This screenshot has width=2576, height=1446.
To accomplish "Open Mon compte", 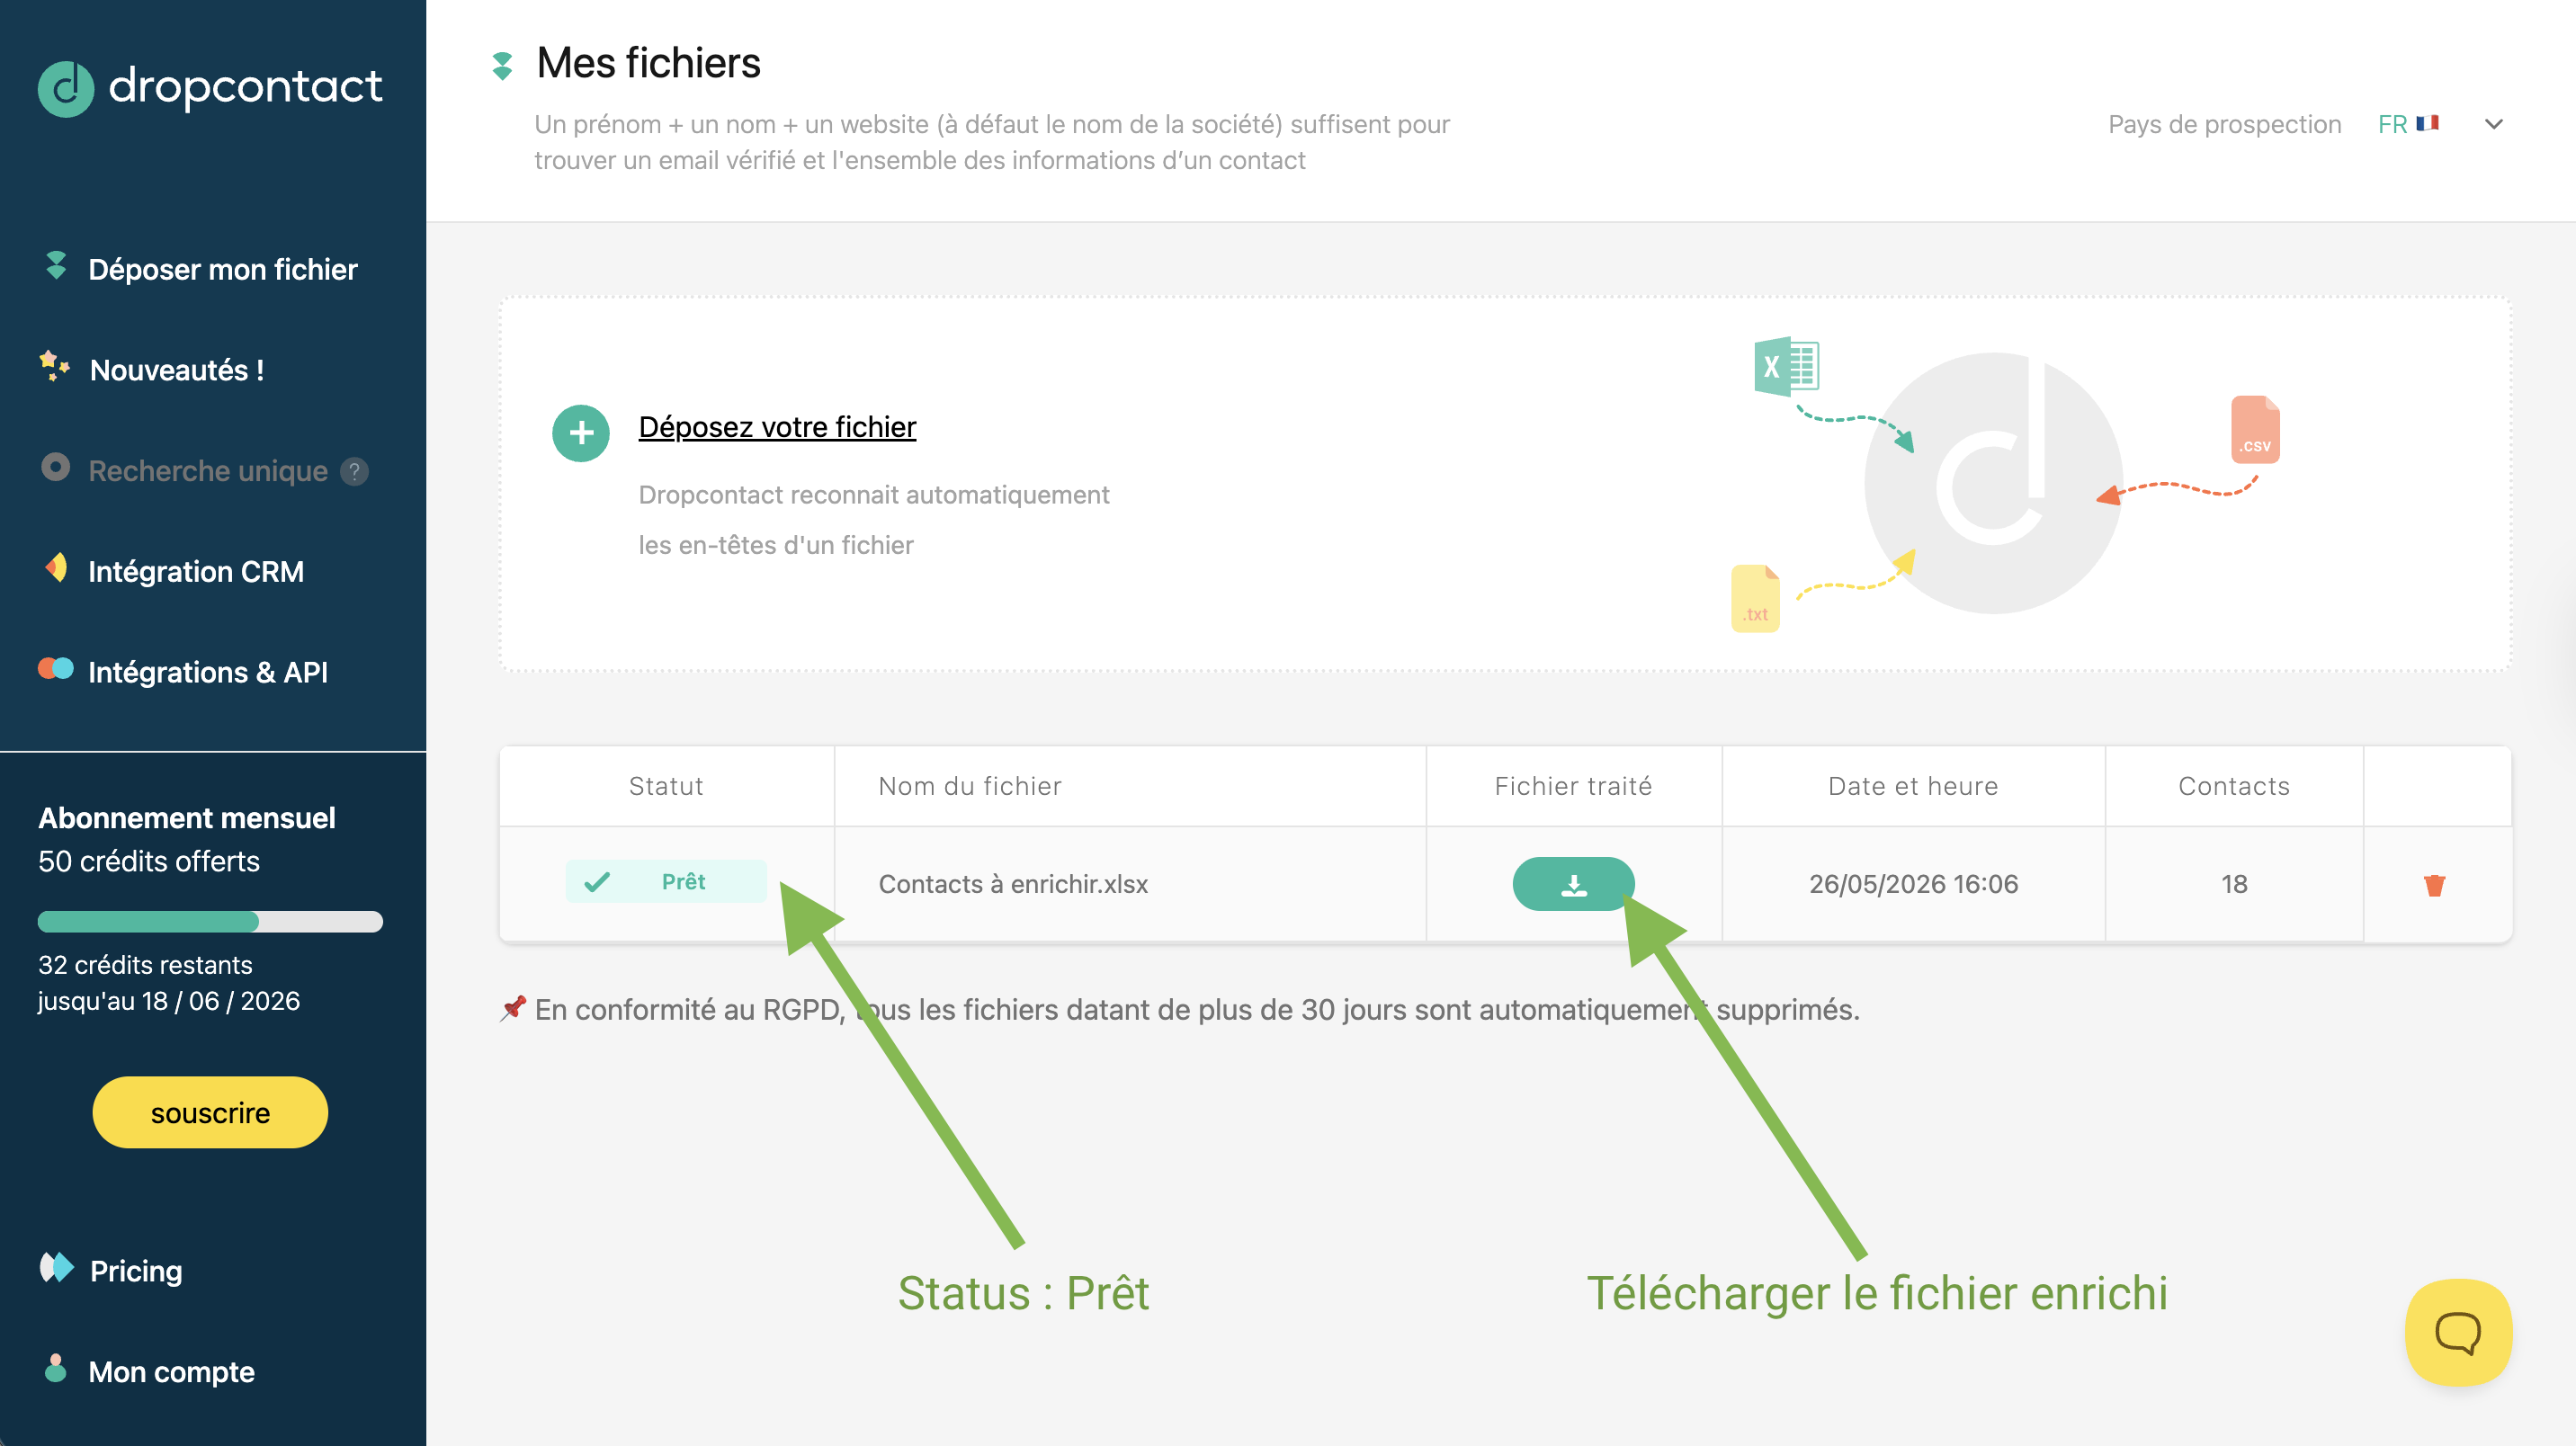I will coord(172,1372).
